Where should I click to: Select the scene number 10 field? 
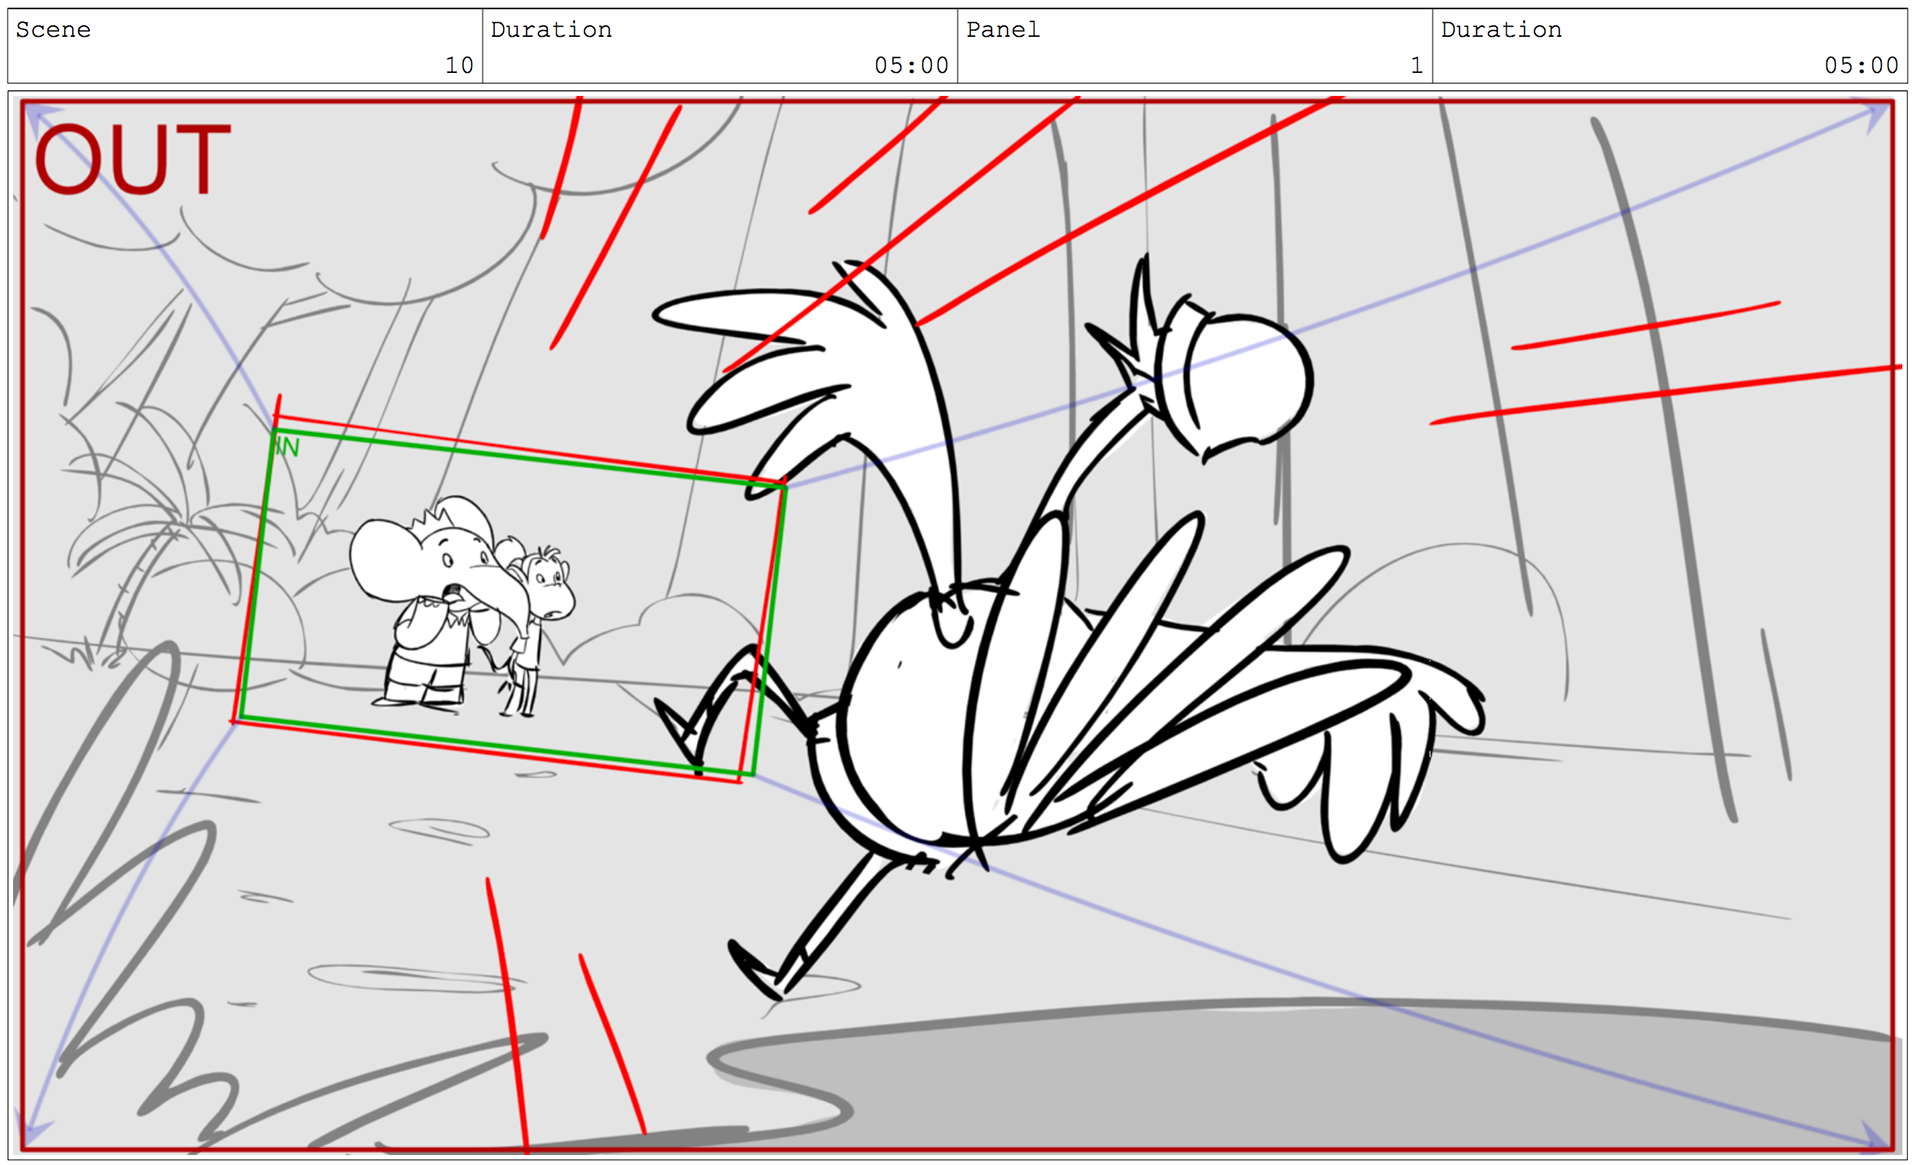(x=459, y=65)
